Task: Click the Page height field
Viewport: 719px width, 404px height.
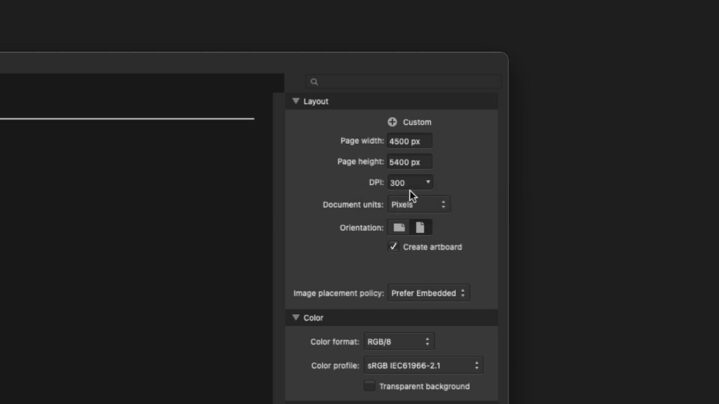Action: tap(409, 162)
